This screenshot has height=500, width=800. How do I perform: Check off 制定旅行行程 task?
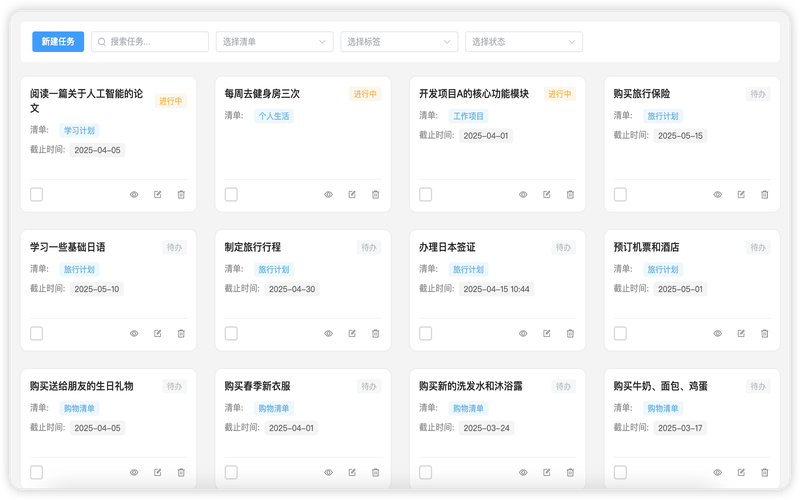(x=231, y=334)
